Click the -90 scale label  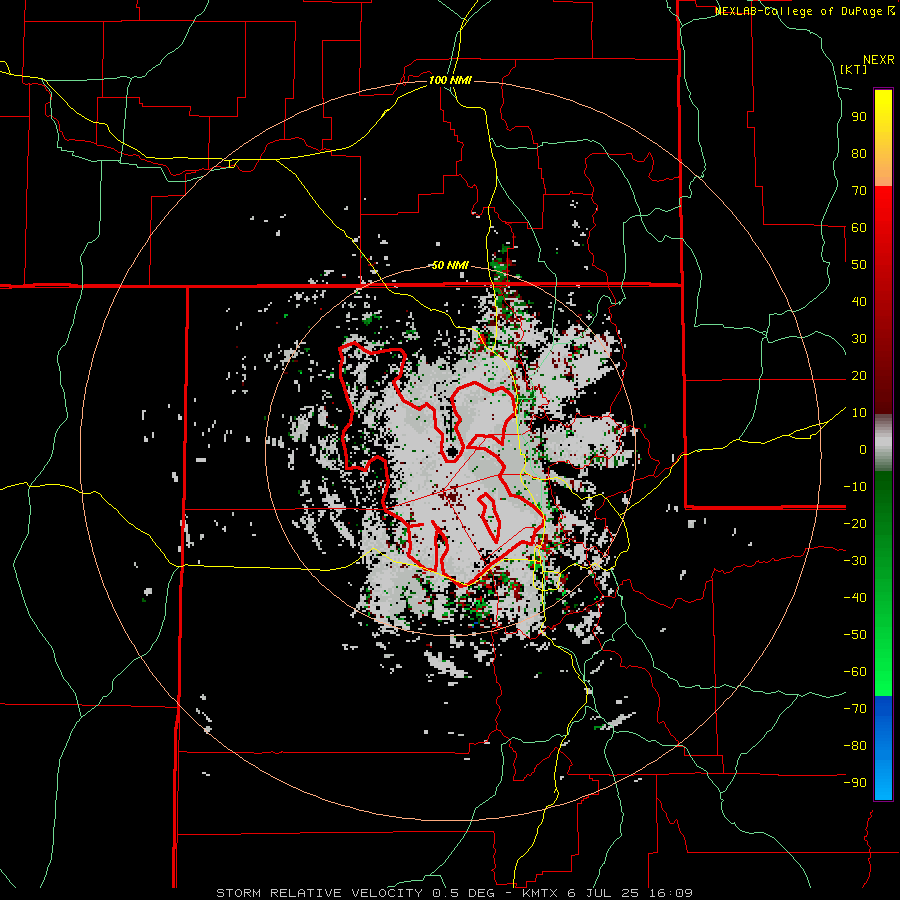[855, 783]
